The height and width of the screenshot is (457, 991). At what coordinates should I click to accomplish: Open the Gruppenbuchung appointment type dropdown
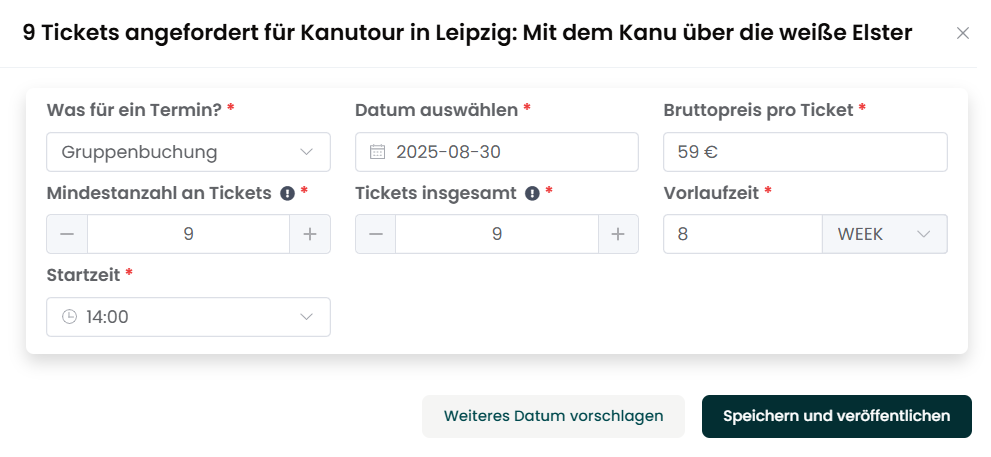click(188, 152)
